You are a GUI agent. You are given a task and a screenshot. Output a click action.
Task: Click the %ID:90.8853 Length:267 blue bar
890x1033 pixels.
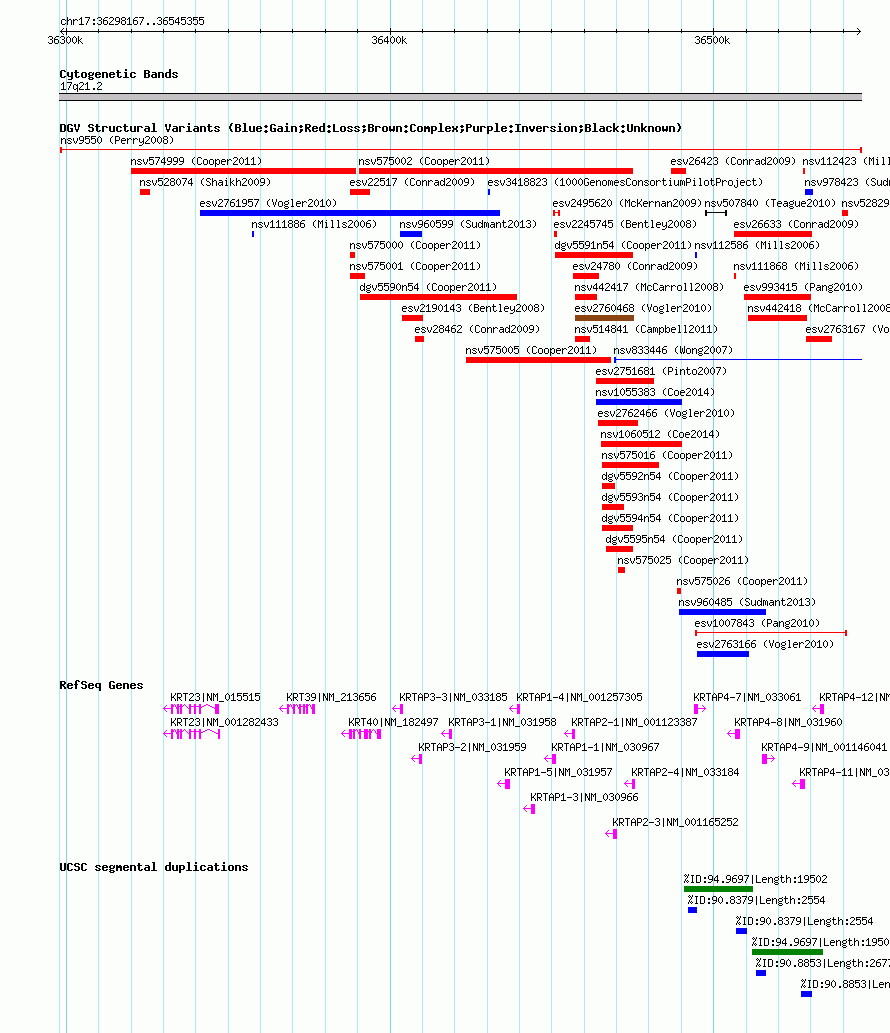pyautogui.click(x=761, y=974)
